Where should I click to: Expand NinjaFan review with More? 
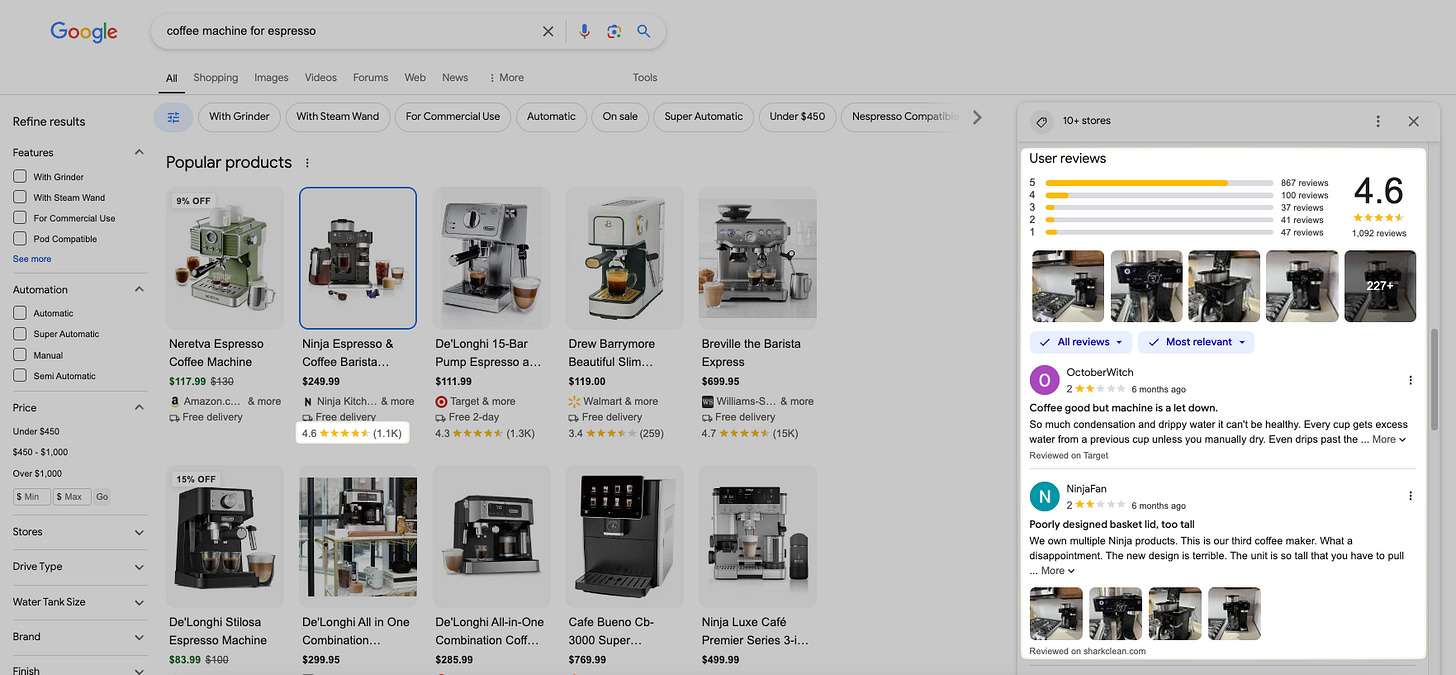[x=1058, y=571]
